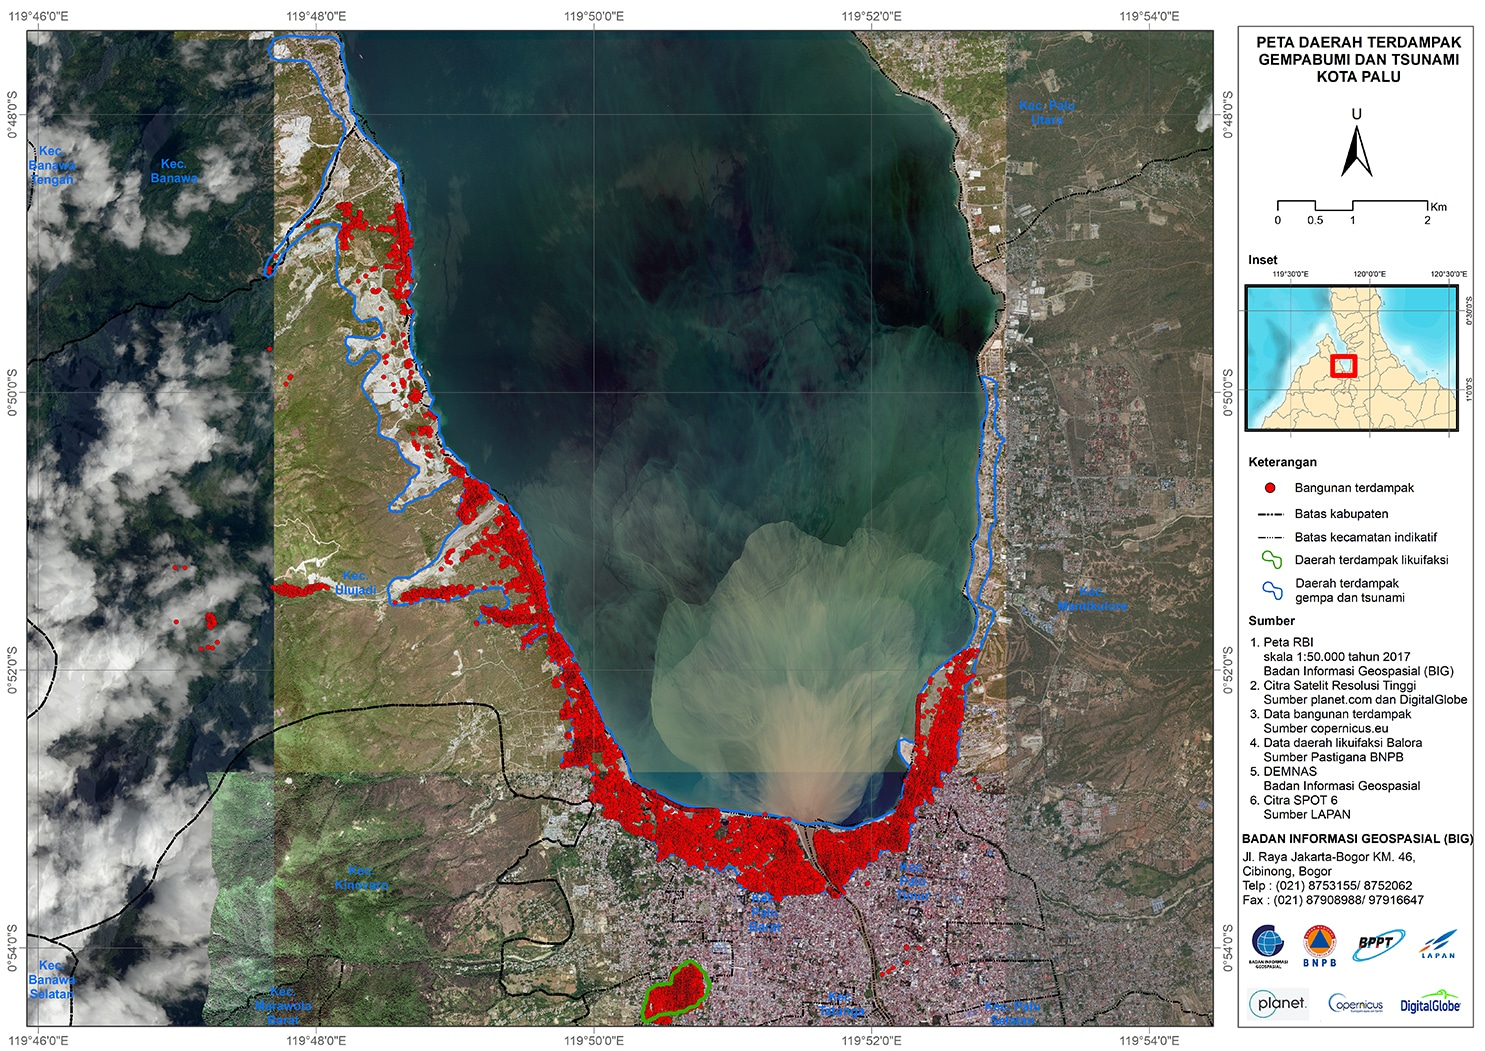1485x1051 pixels.
Task: Click the green likuifaksi legend symbol
Action: (1271, 560)
